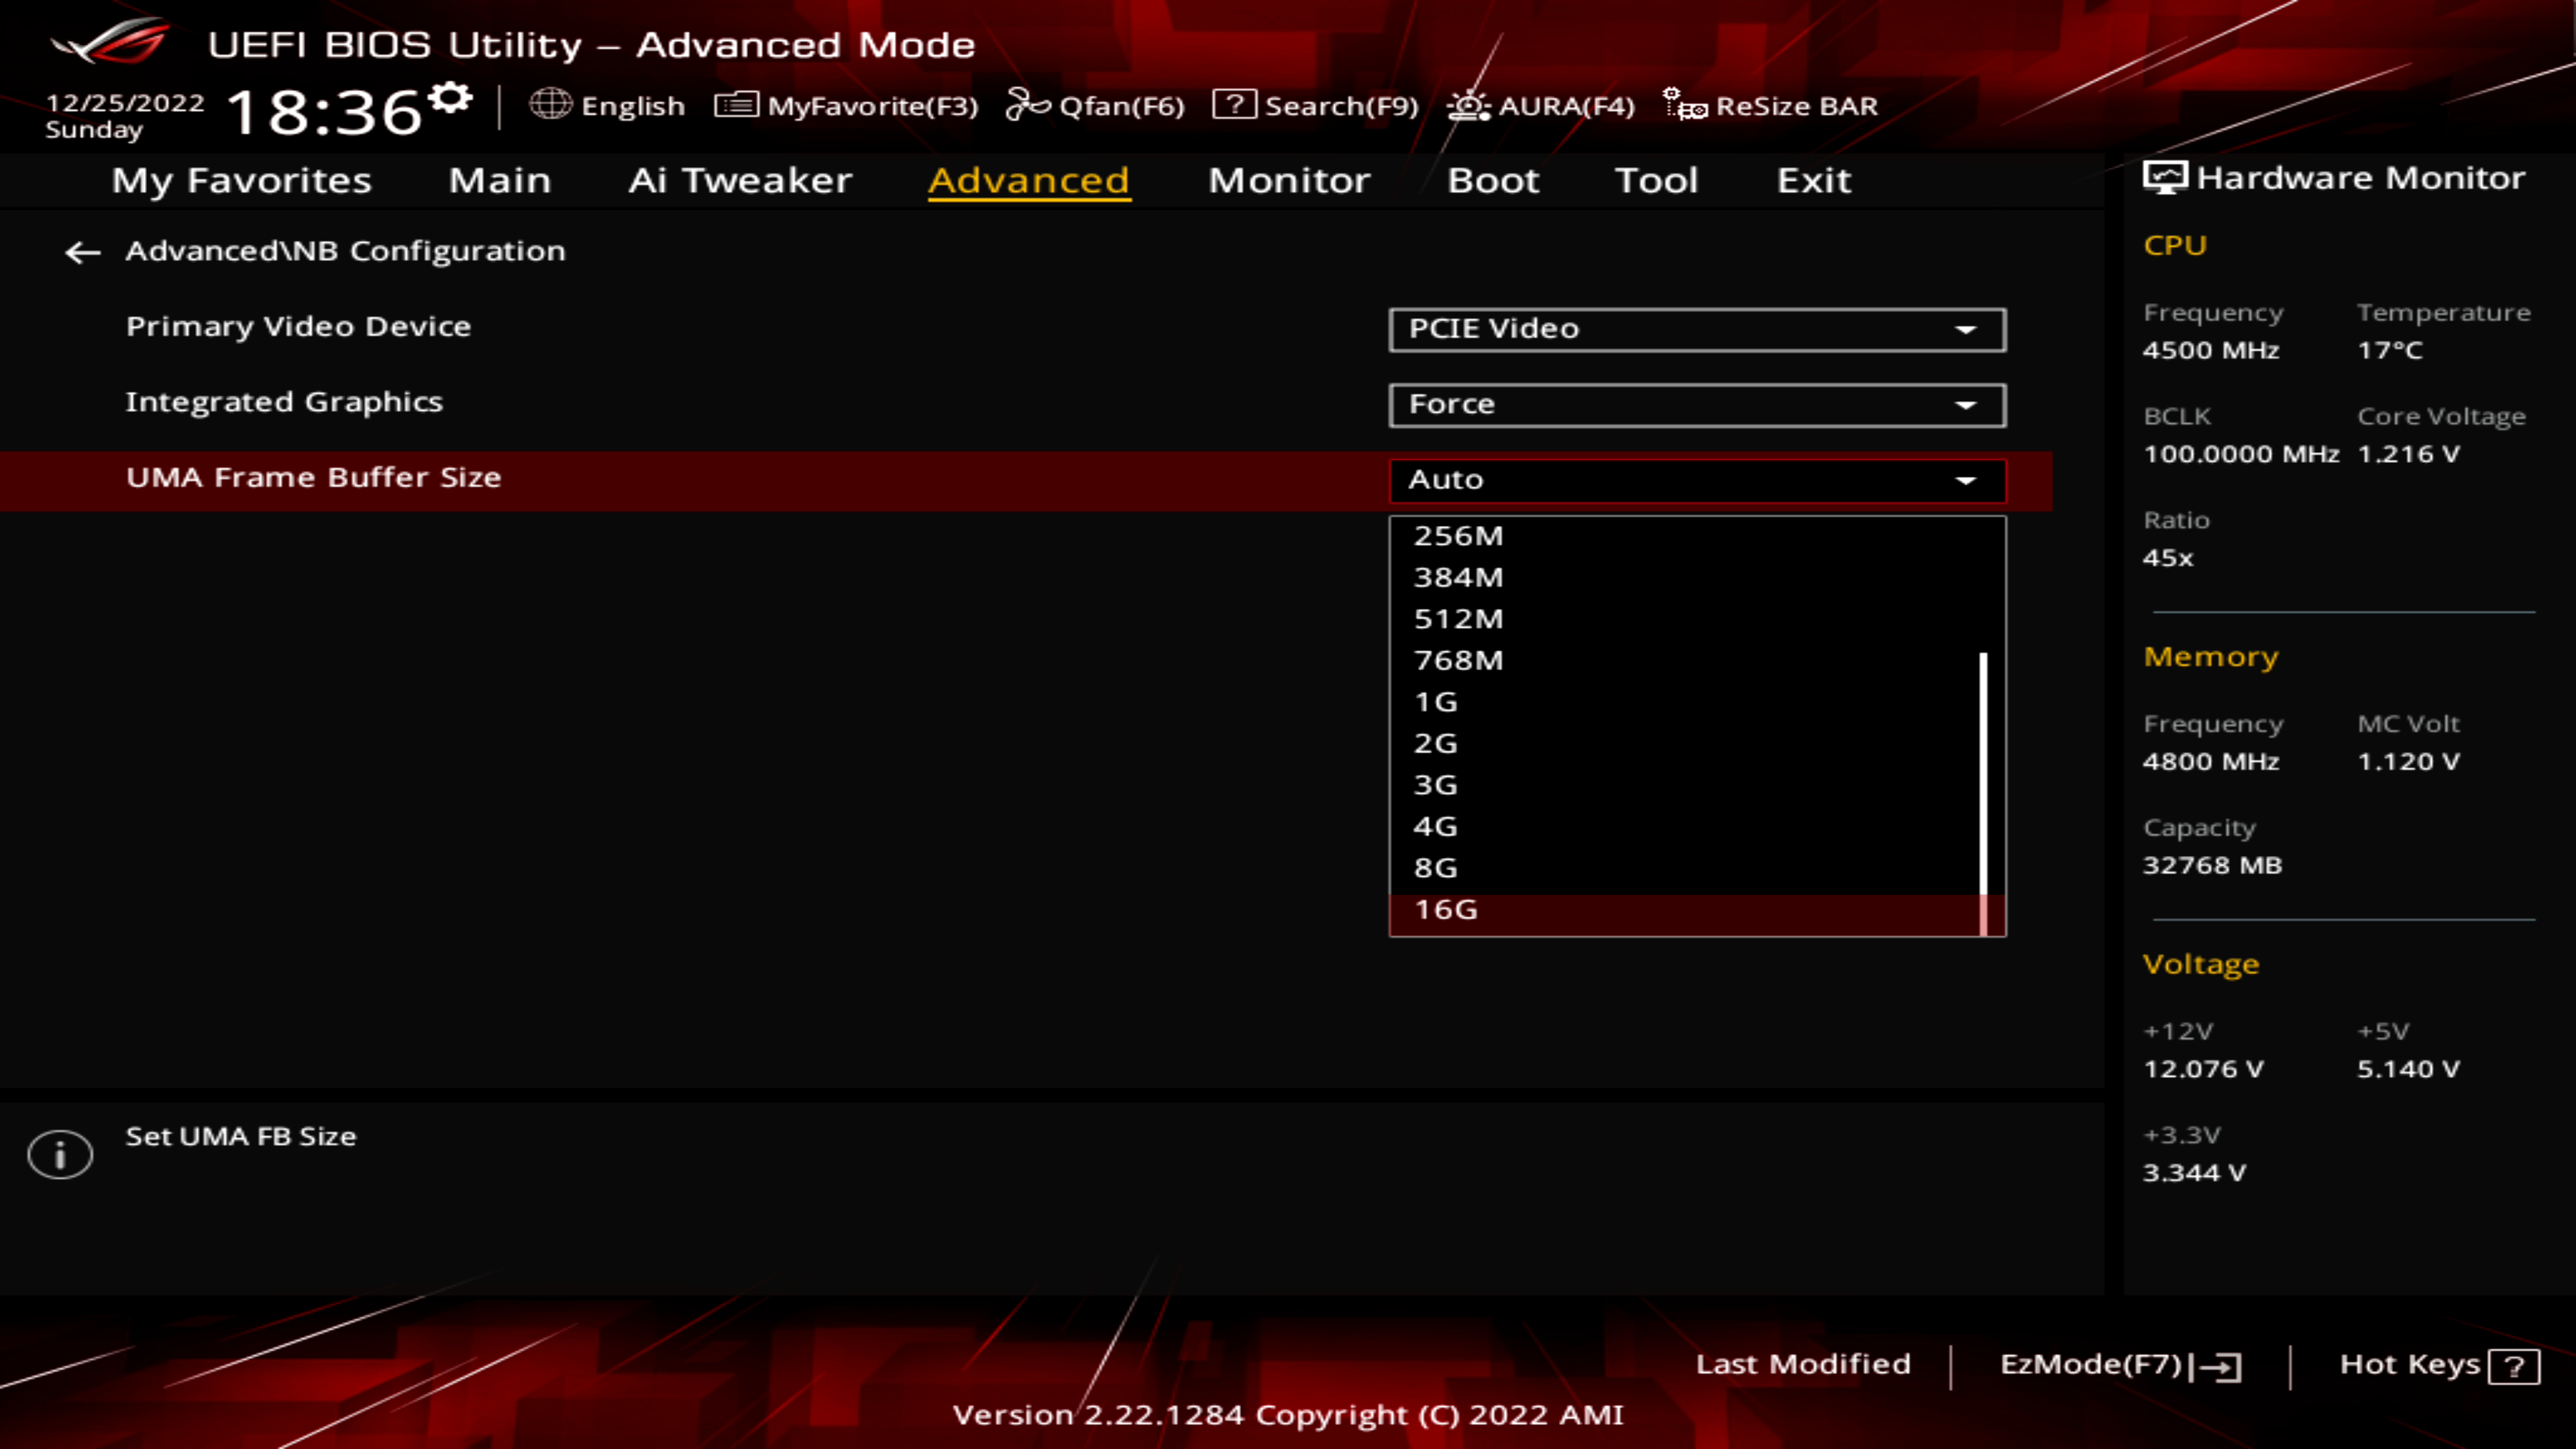Open the Boot menu
The image size is (2576, 1449).
coord(1493,181)
